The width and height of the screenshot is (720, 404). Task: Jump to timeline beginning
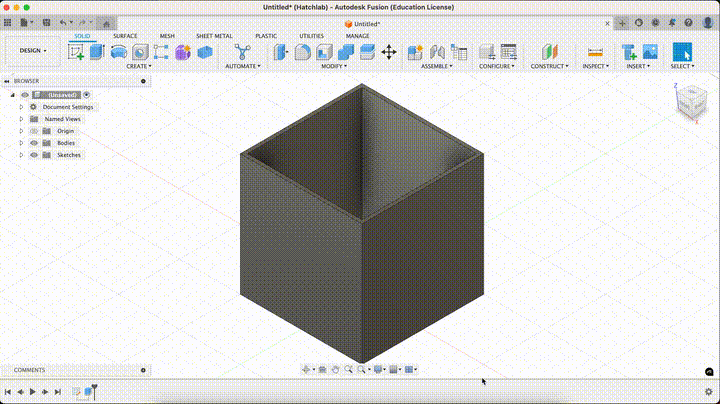coord(8,392)
